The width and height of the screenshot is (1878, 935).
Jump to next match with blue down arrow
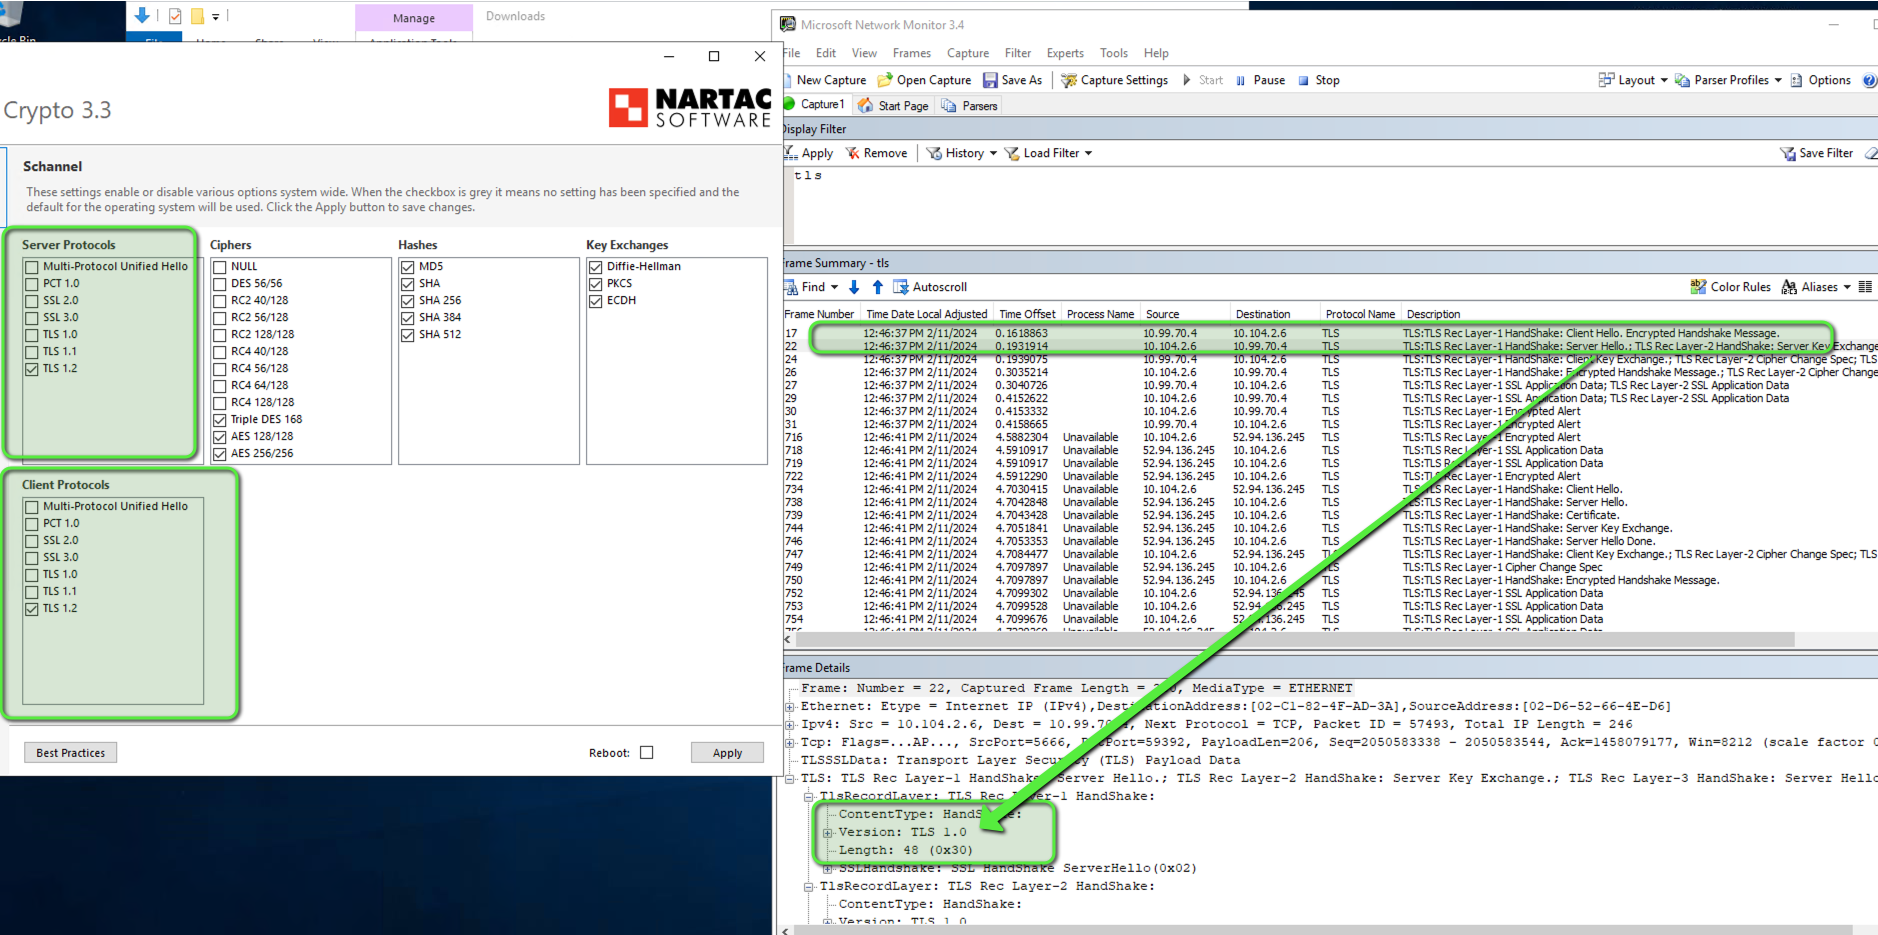854,287
